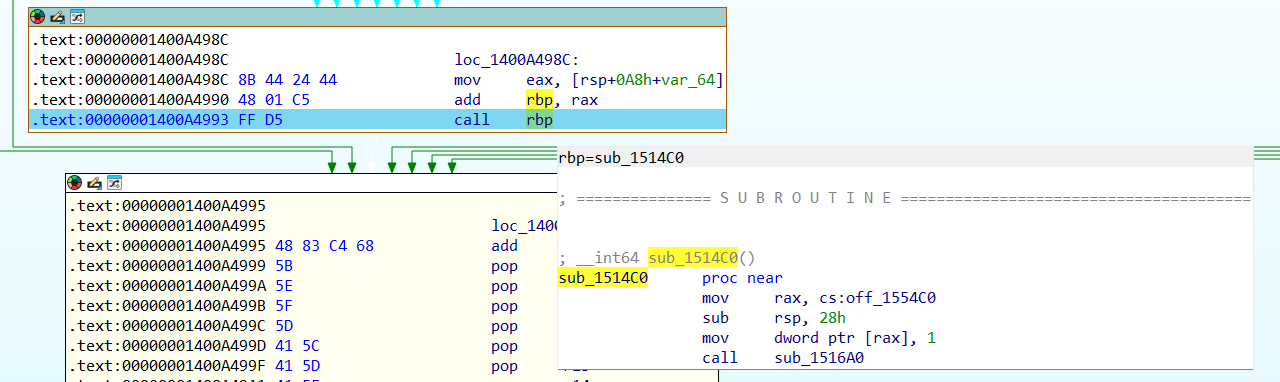Image resolution: width=1280 pixels, height=382 pixels.
Task: Click the sub mnemonic in the tooltip listing
Action: 715,318
